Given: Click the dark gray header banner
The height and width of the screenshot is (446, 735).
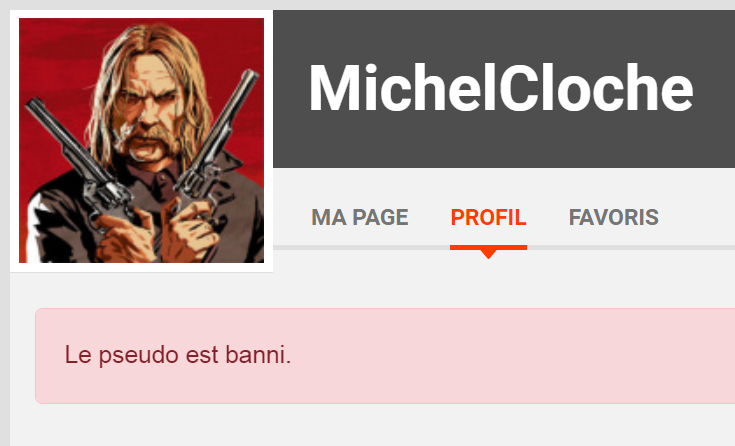Looking at the screenshot, I should (504, 89).
